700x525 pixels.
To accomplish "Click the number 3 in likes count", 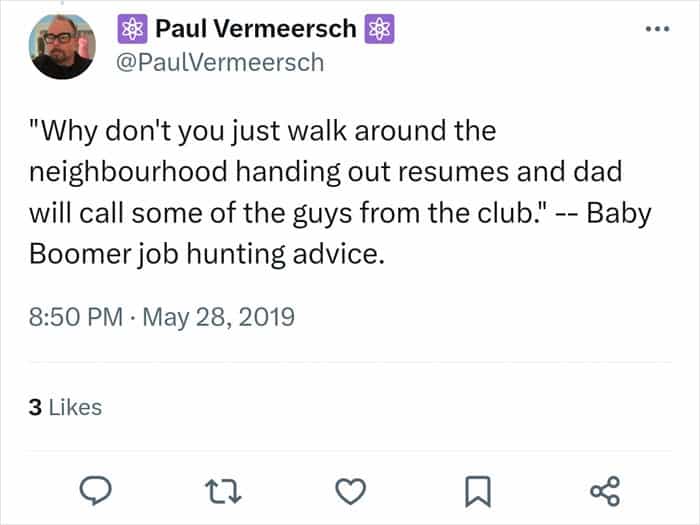I will pos(35,407).
